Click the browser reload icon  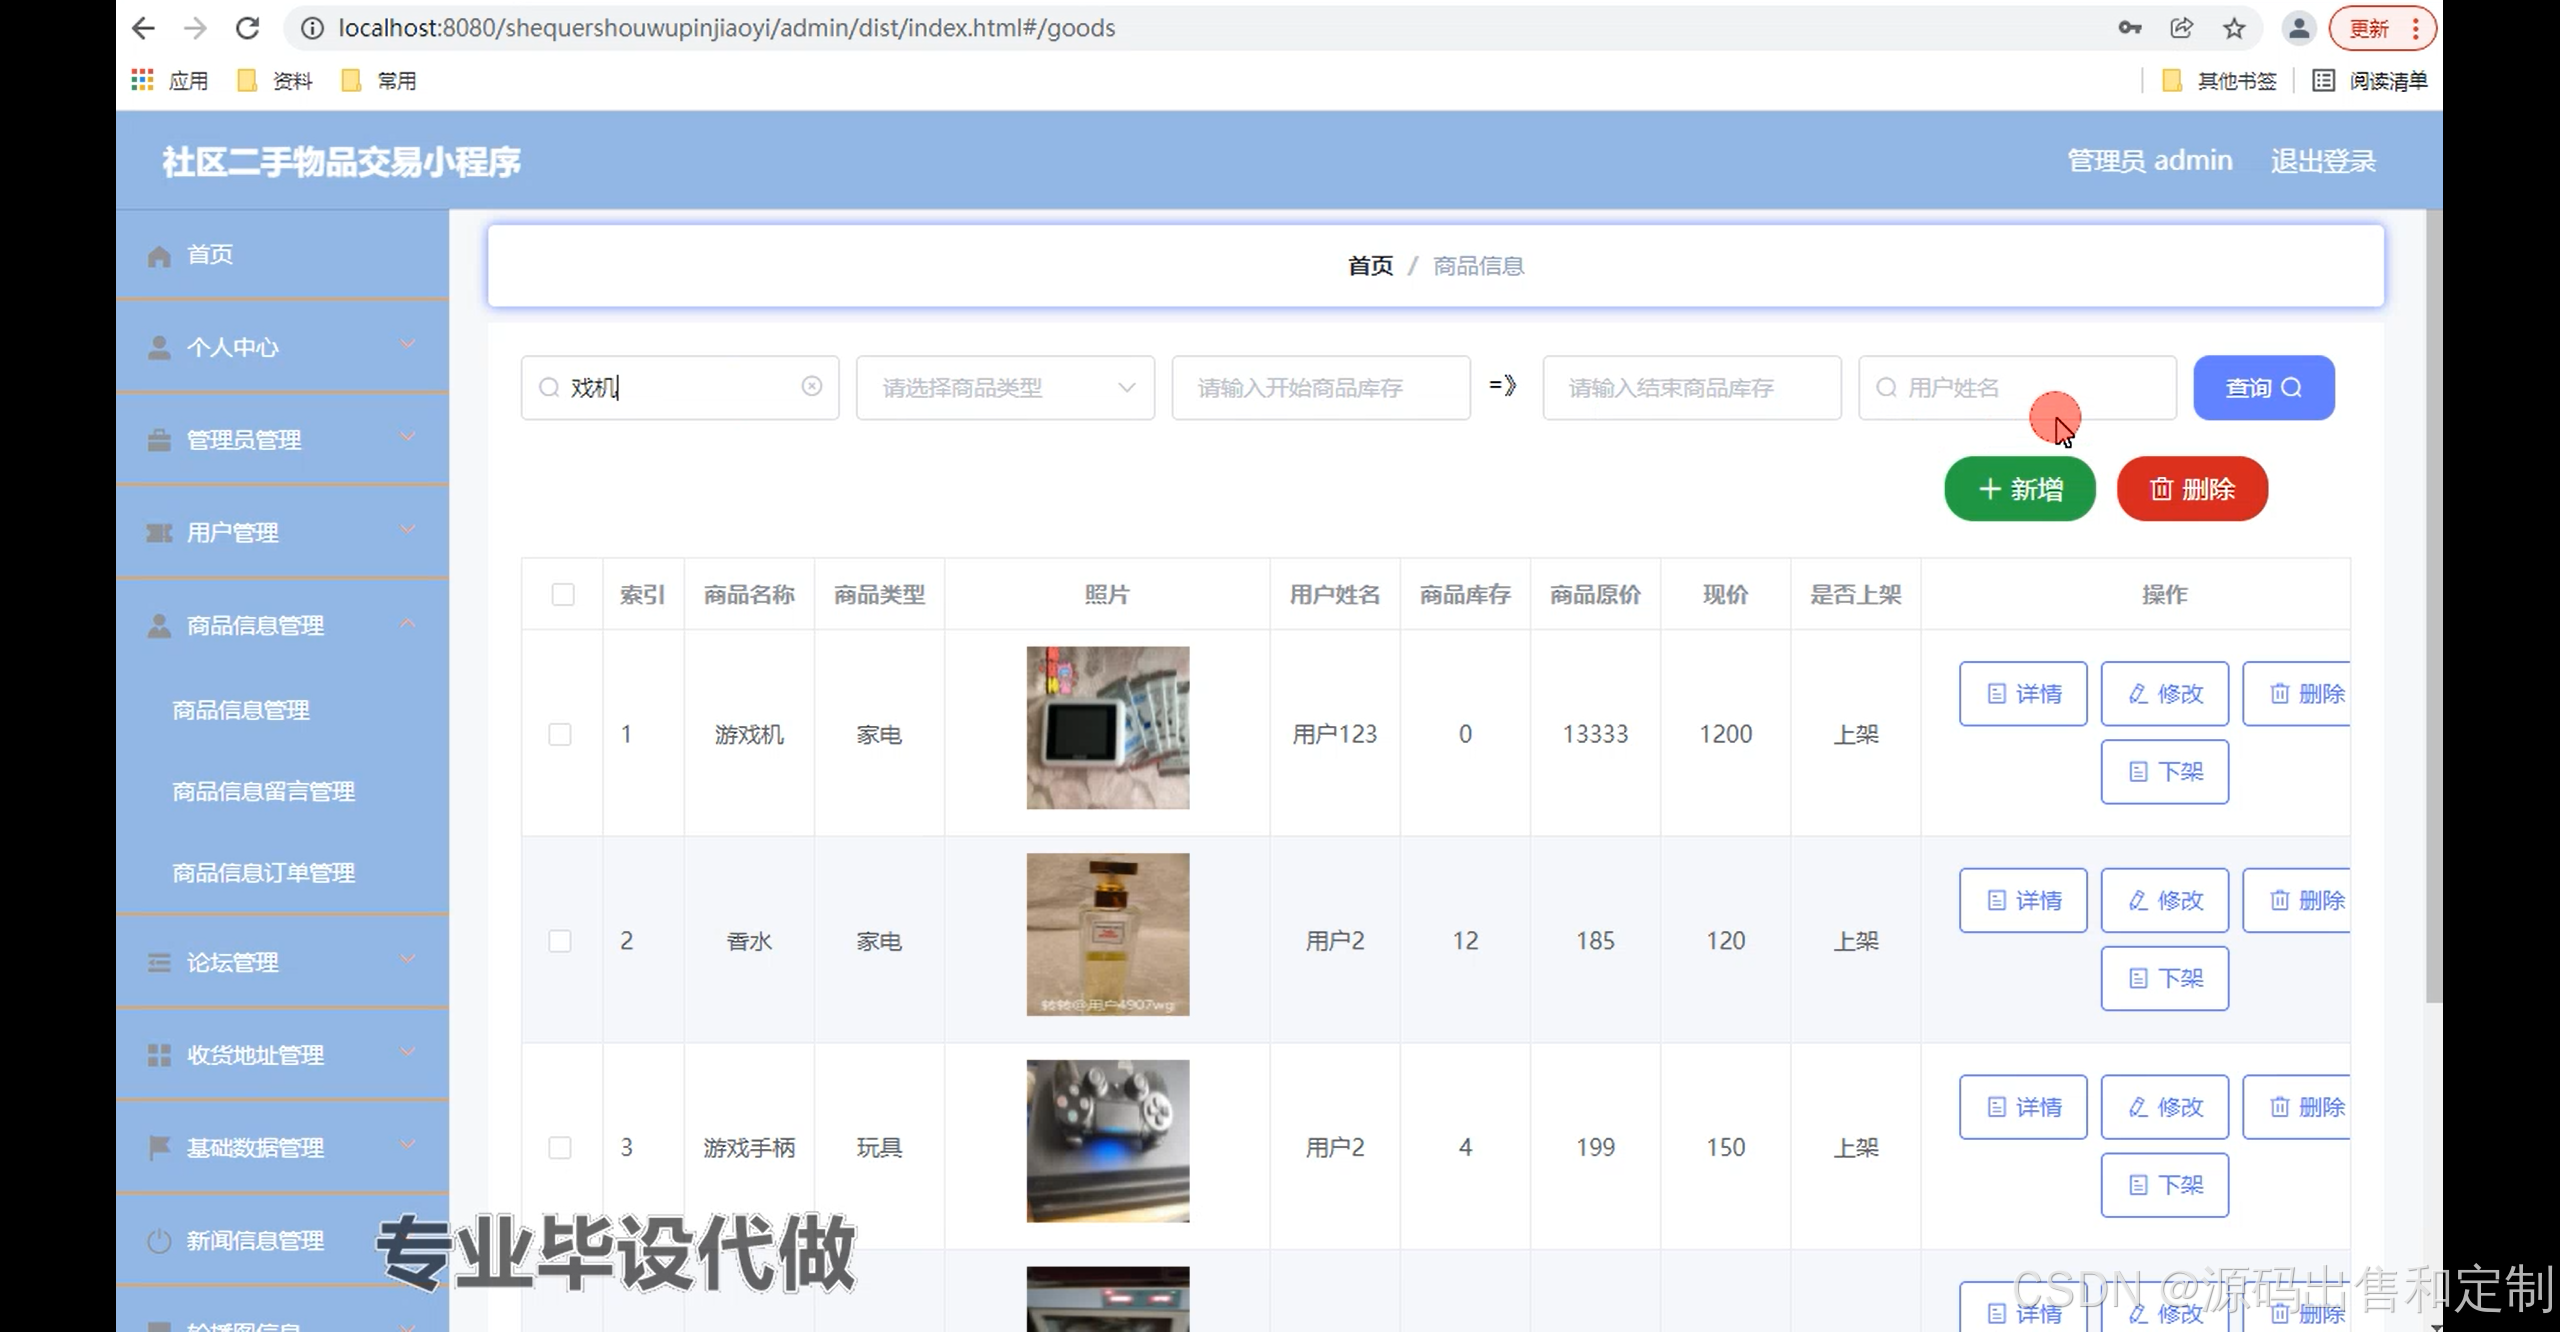(x=247, y=28)
